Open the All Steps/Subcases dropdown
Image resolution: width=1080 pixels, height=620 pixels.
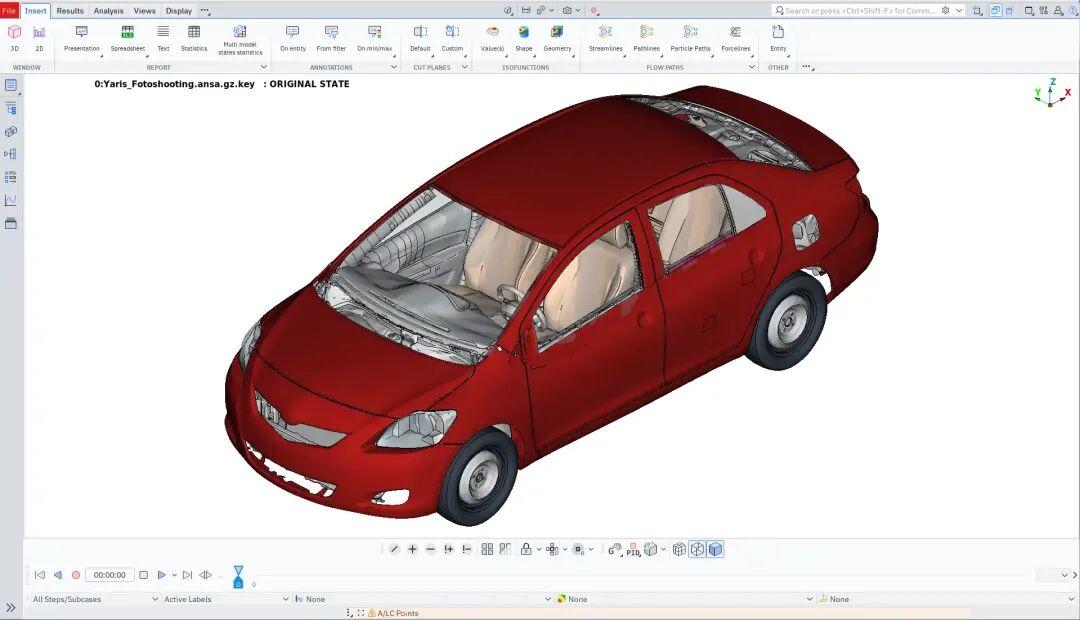point(95,599)
